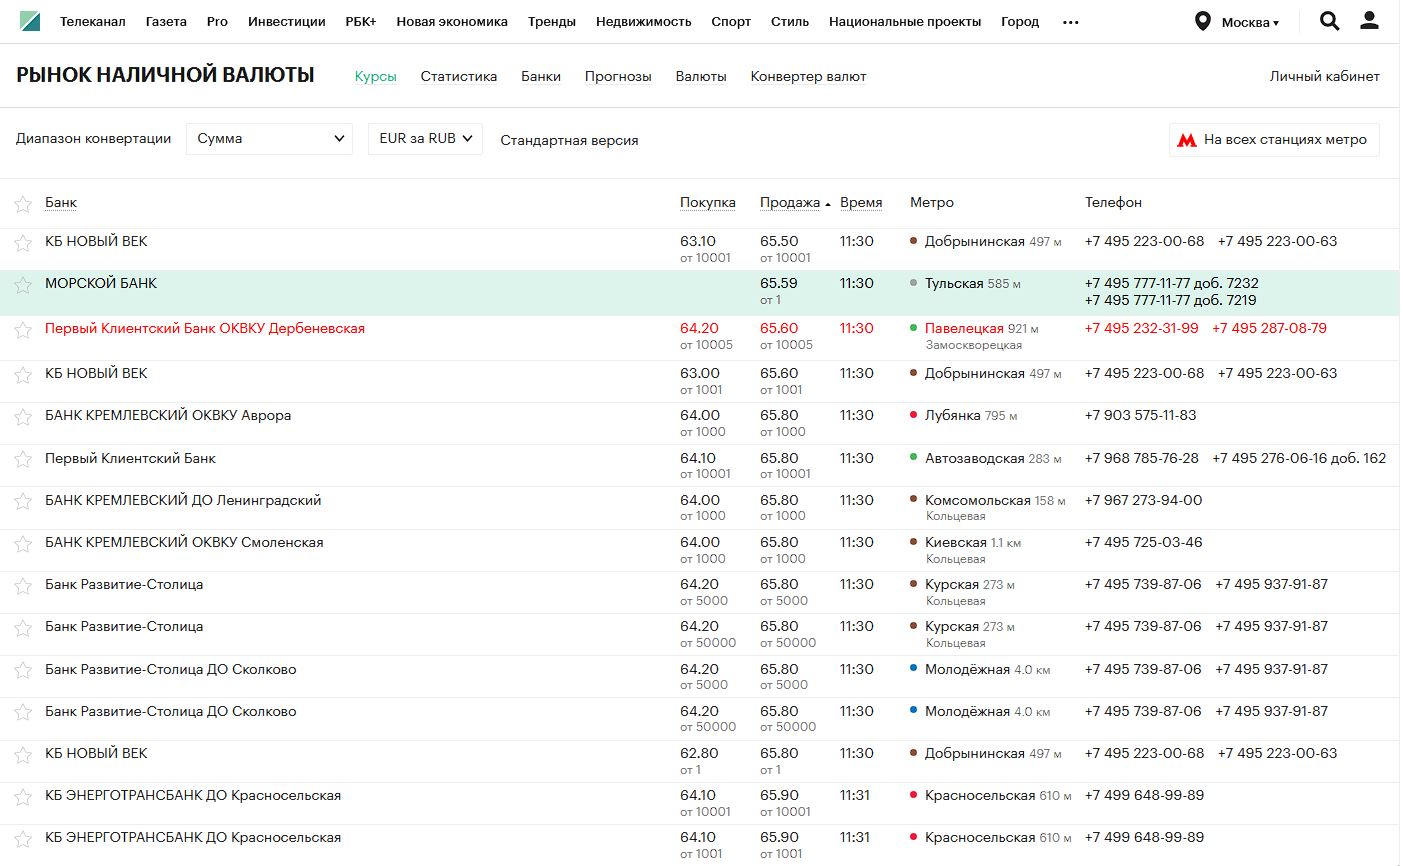
Task: Switch to the Банки tab
Action: click(x=541, y=77)
